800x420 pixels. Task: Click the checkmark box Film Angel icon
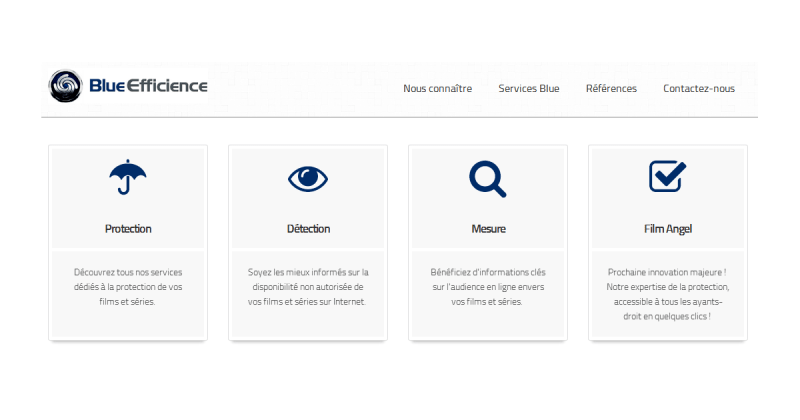pyautogui.click(x=667, y=176)
